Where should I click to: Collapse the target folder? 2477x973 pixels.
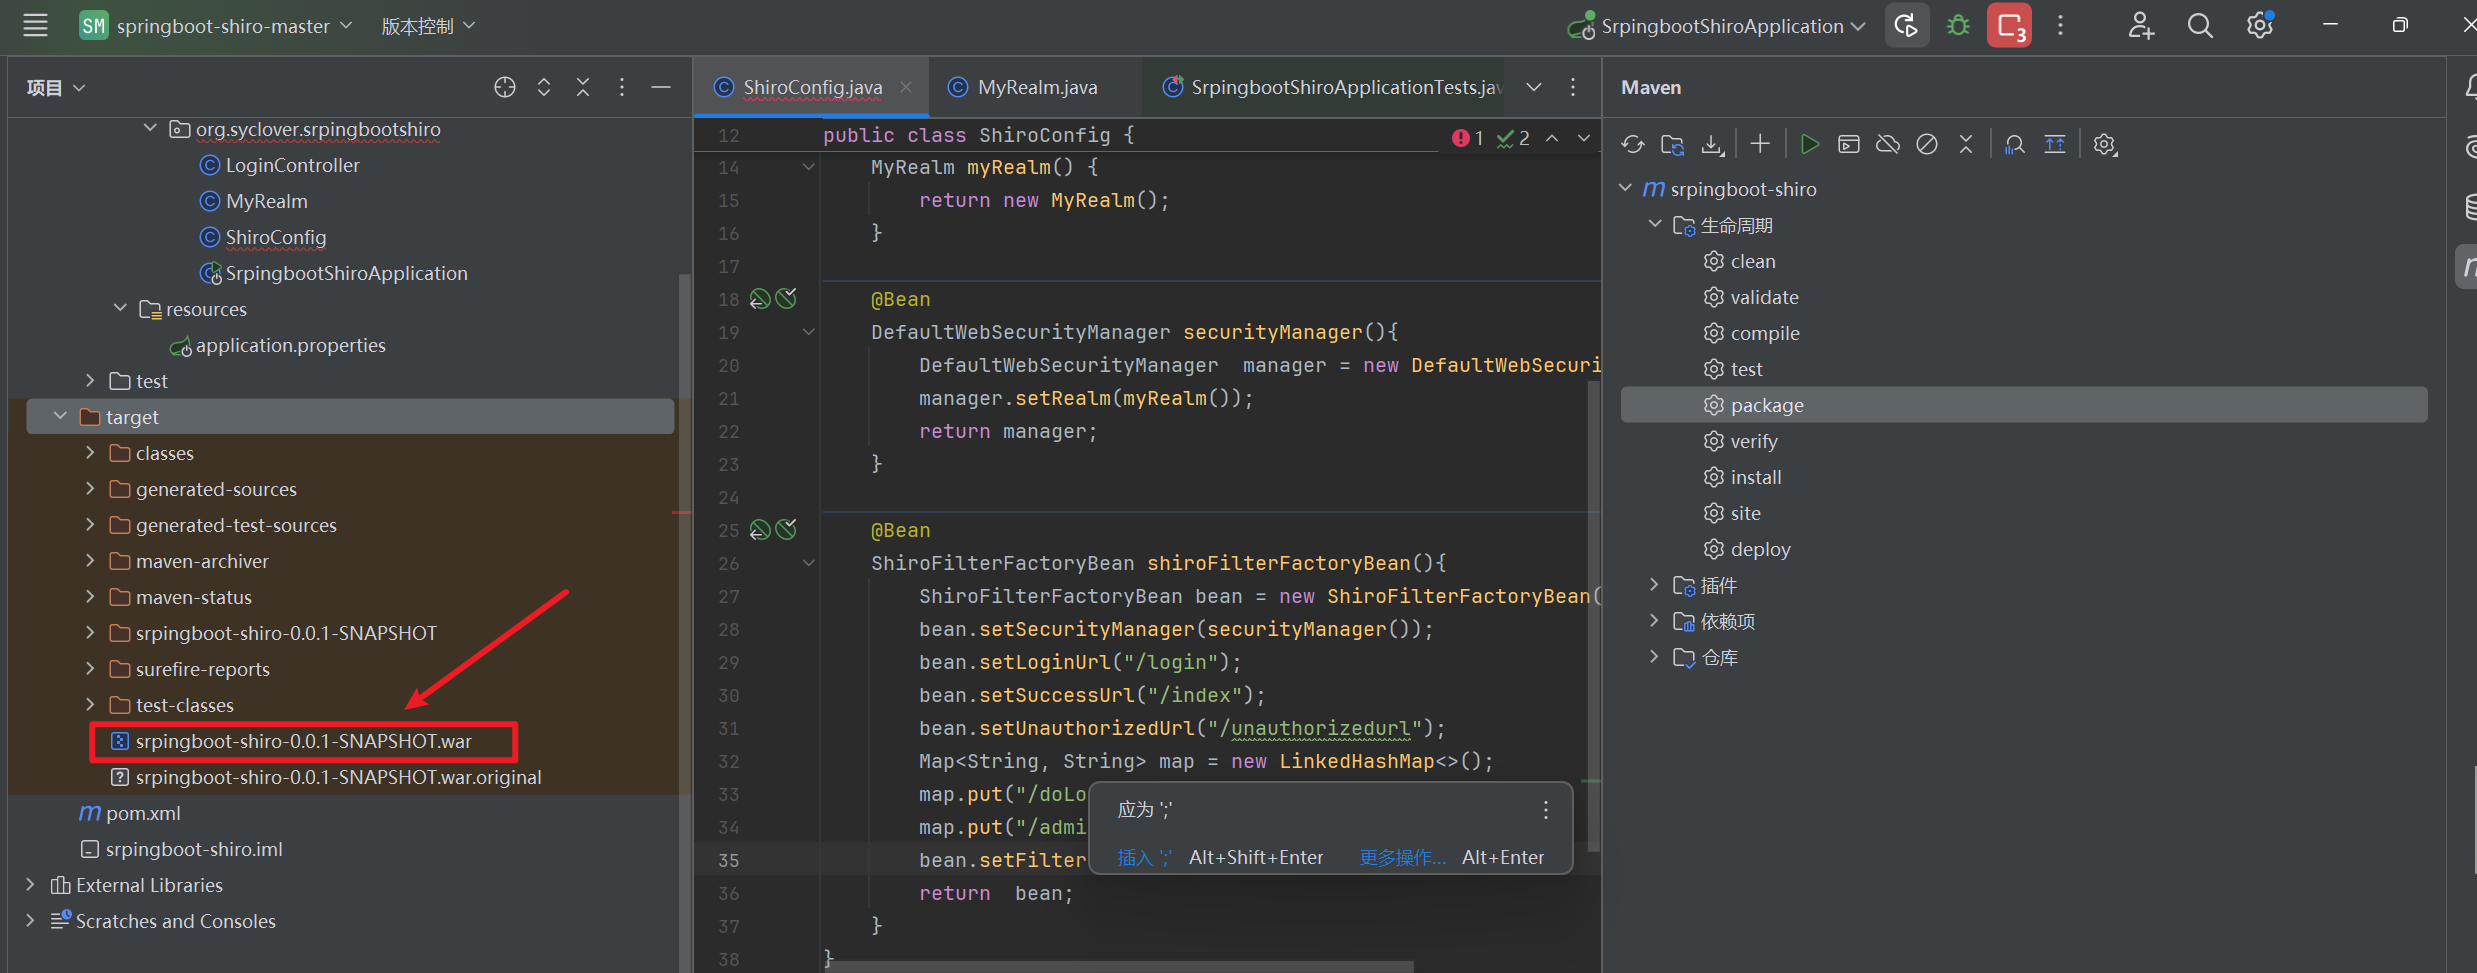pyautogui.click(x=60, y=417)
